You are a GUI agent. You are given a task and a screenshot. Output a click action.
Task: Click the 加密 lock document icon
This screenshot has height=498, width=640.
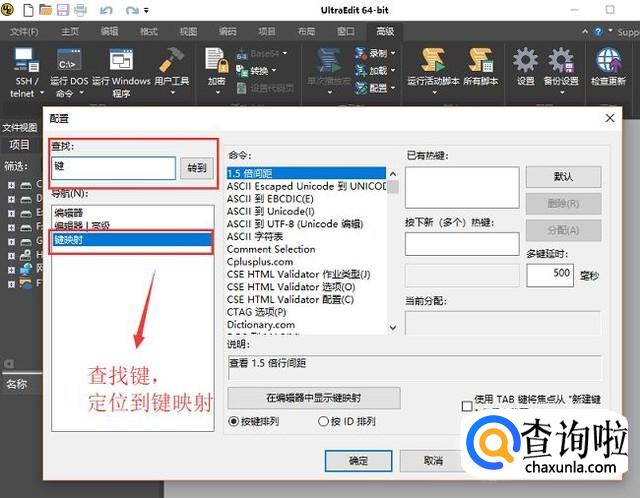pos(216,60)
